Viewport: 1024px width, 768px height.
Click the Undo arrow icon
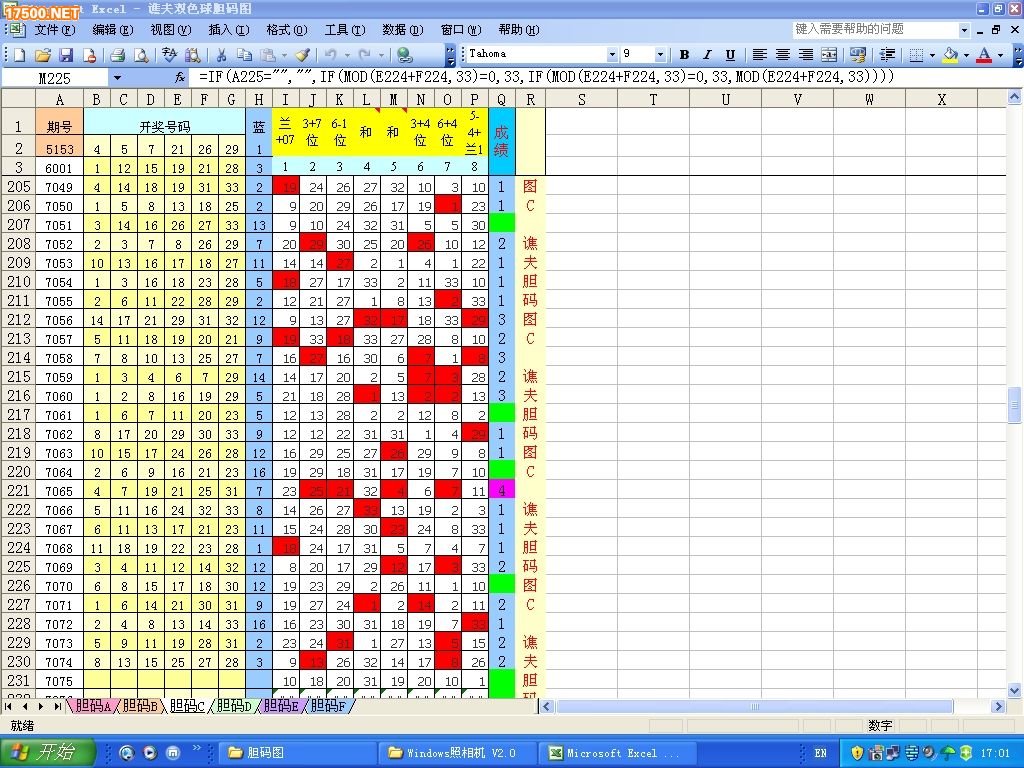point(330,55)
